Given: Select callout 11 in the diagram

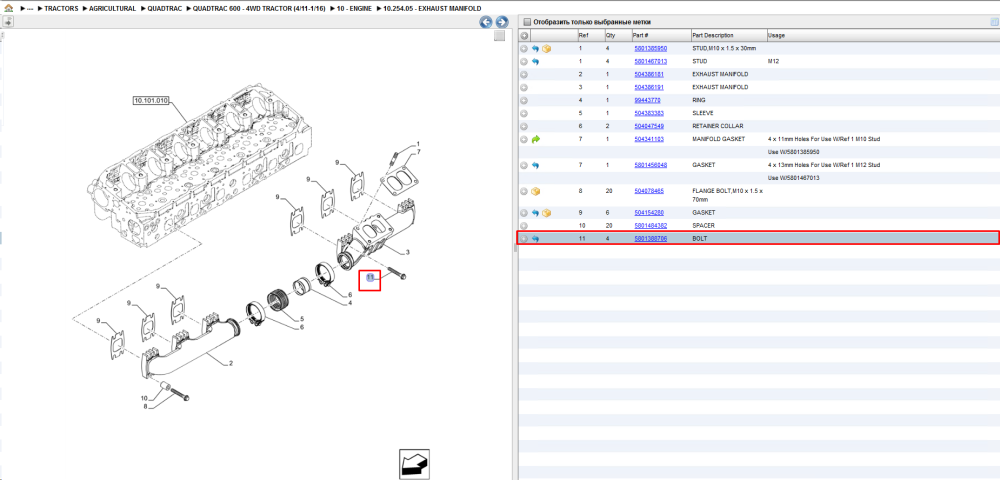Looking at the screenshot, I should [369, 277].
